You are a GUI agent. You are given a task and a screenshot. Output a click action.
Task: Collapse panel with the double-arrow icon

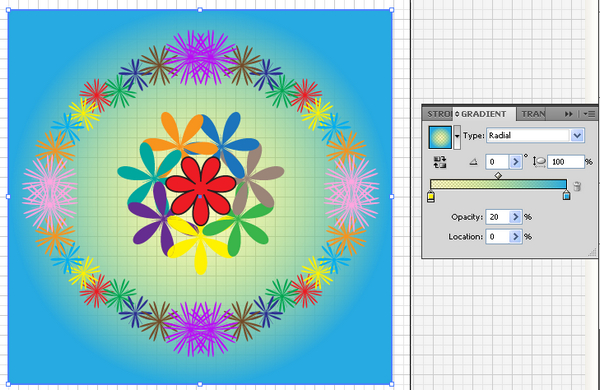click(569, 114)
